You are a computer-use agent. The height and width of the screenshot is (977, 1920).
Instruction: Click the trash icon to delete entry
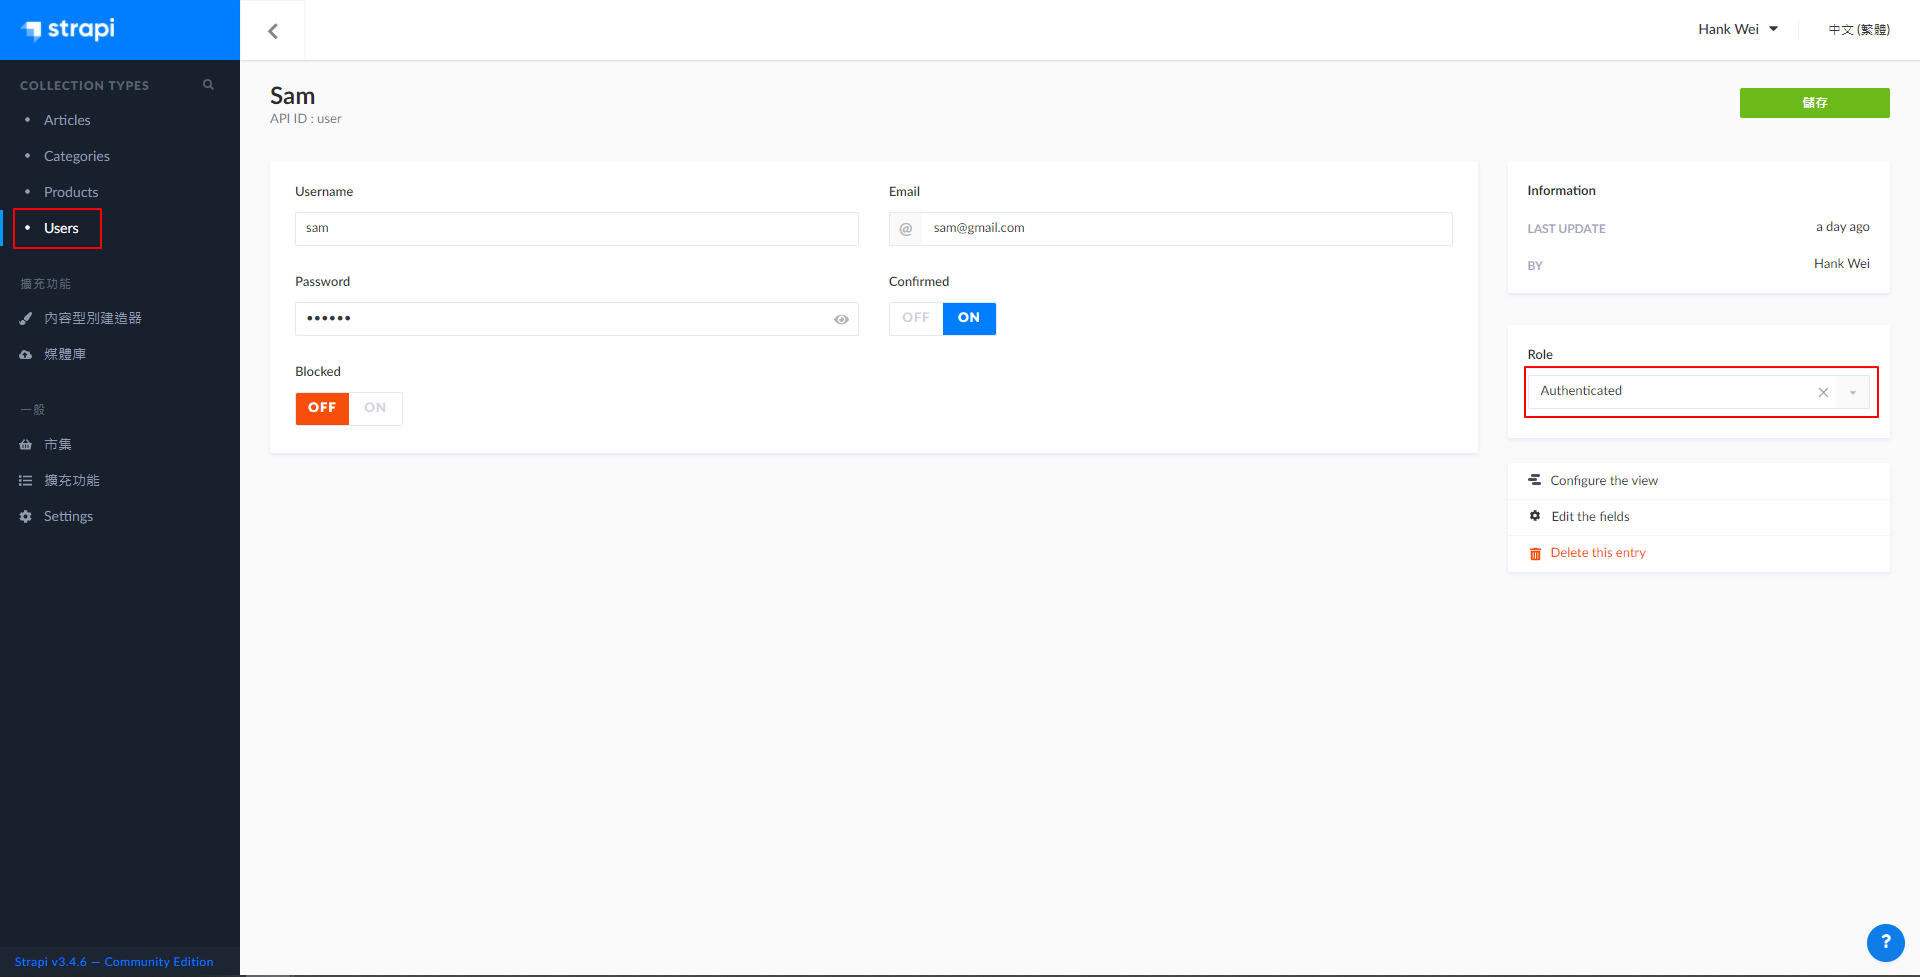point(1535,553)
